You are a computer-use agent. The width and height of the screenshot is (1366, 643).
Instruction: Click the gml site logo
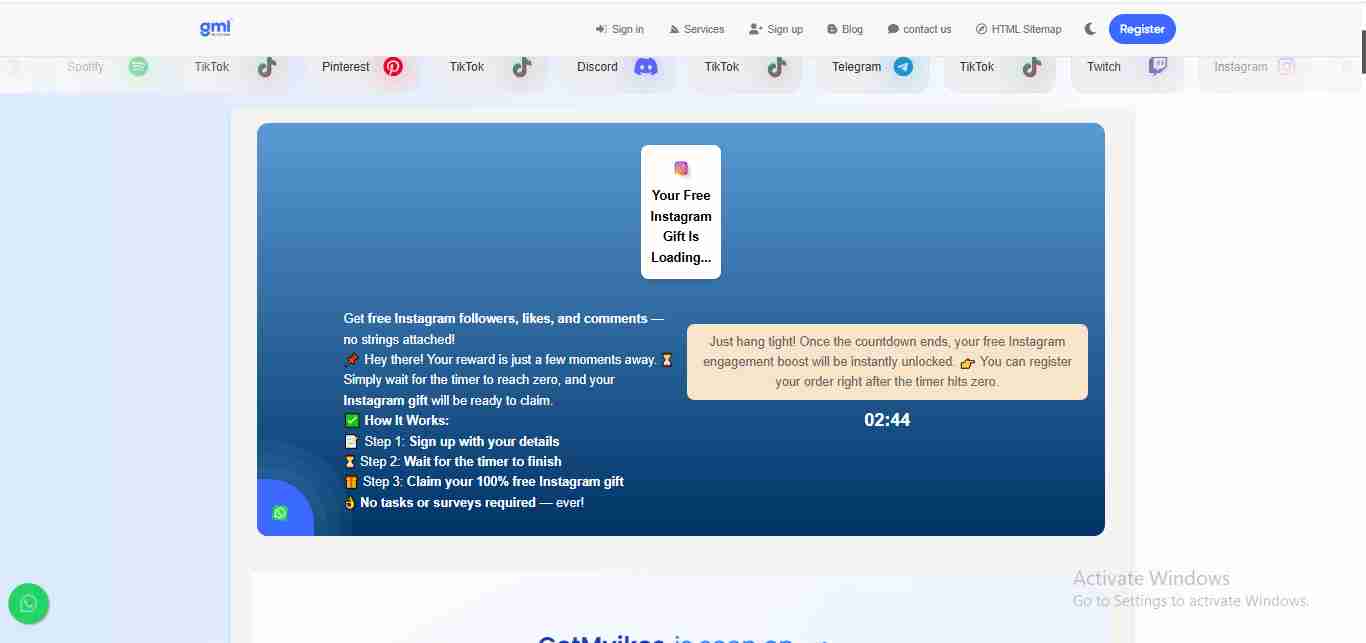point(215,29)
